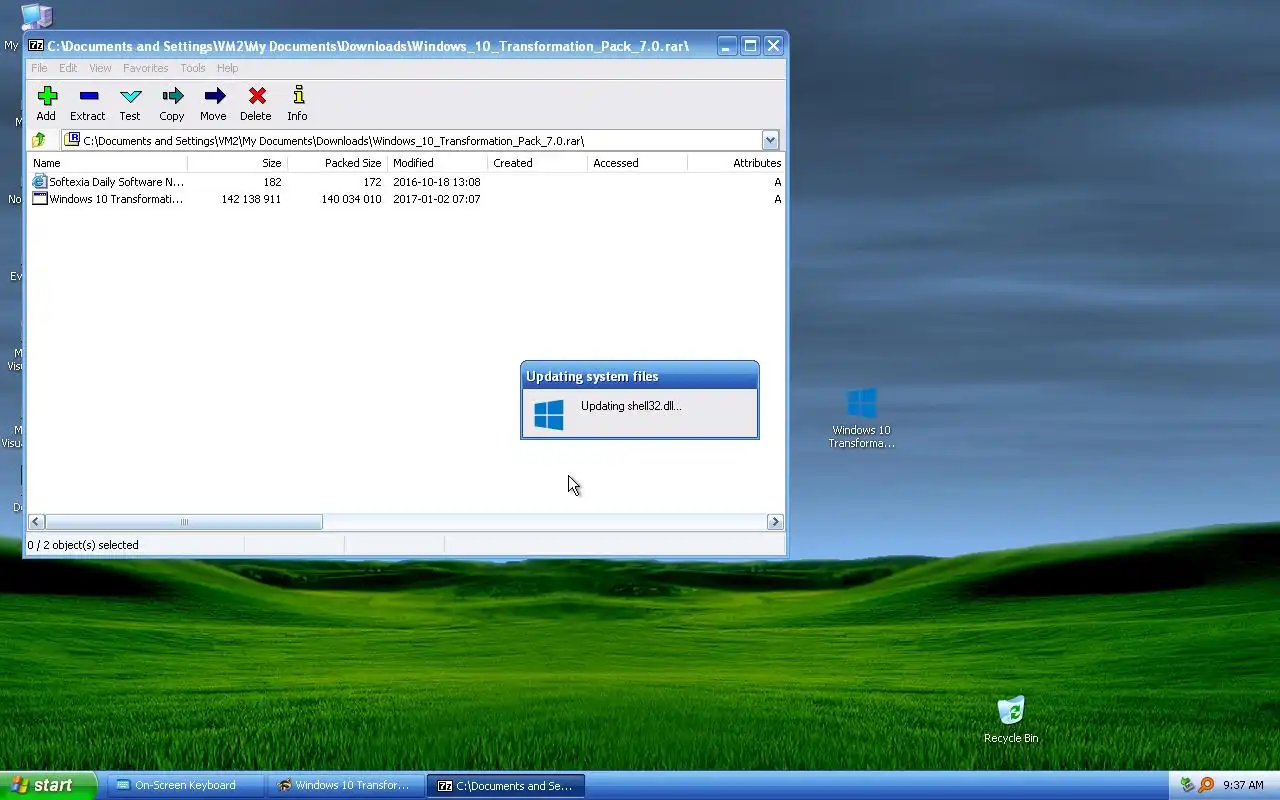Click packed size 140 034 010
1280x800 pixels.
[x=351, y=199]
